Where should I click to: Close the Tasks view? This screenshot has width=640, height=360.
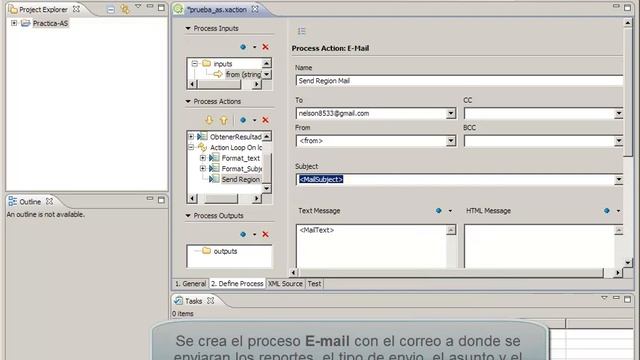click(211, 300)
